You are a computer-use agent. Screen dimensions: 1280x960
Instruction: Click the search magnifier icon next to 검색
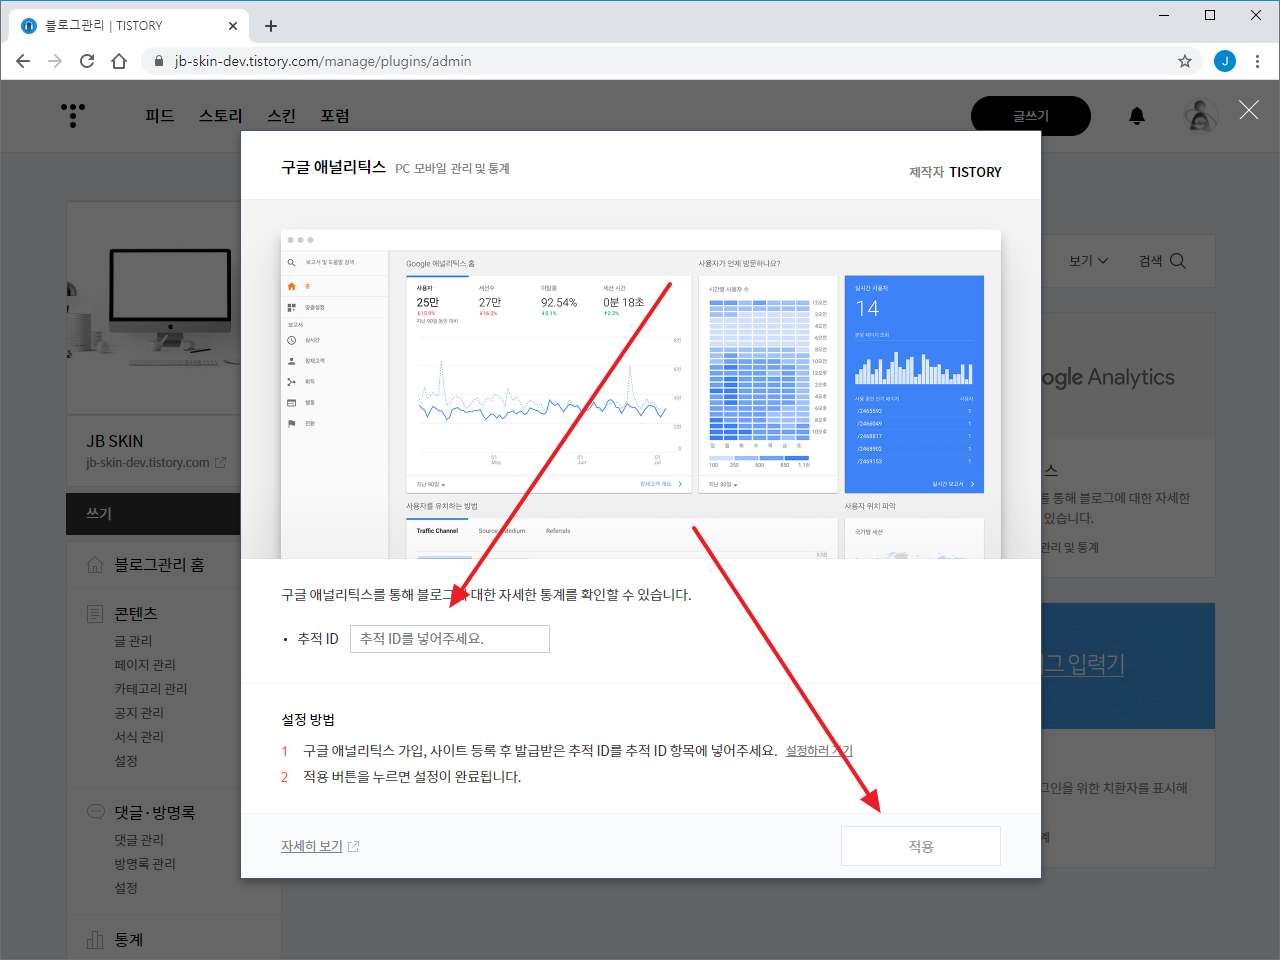coord(1178,261)
